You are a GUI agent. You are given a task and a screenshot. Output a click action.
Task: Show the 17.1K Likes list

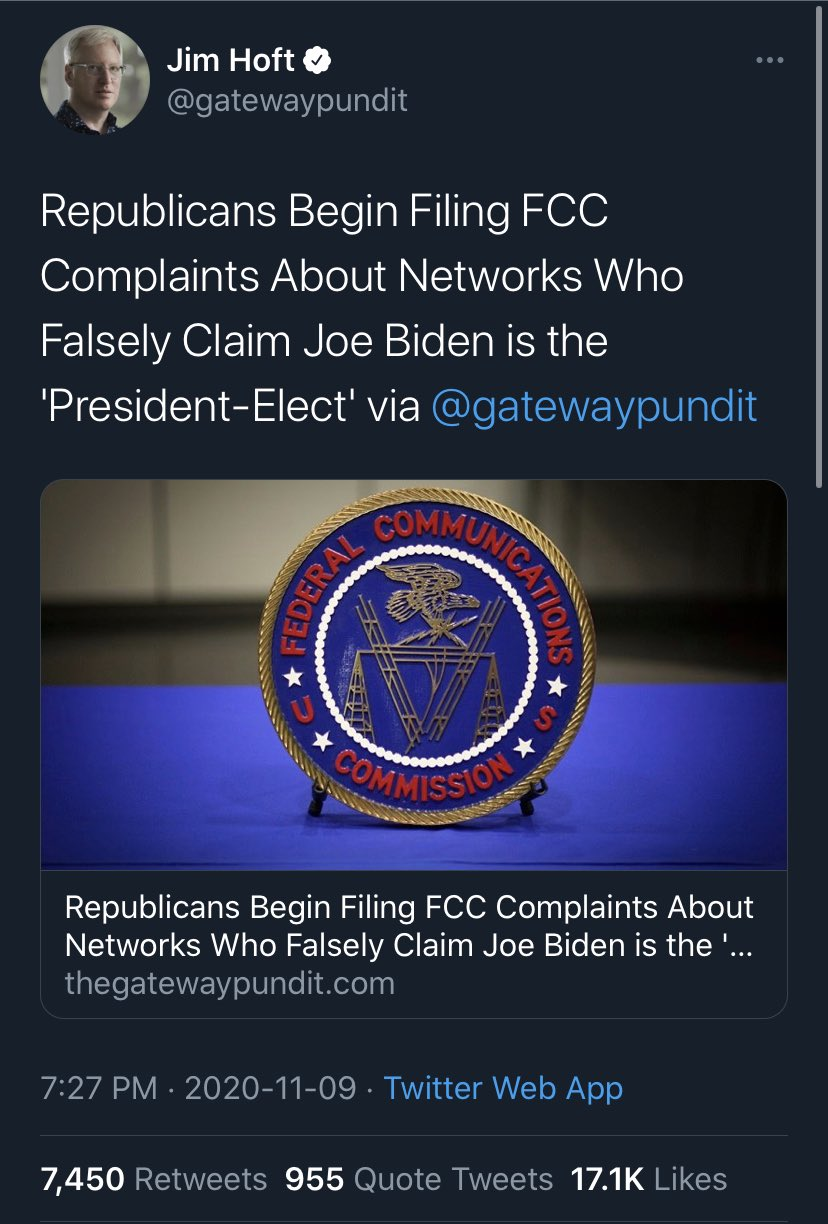pyautogui.click(x=648, y=1178)
